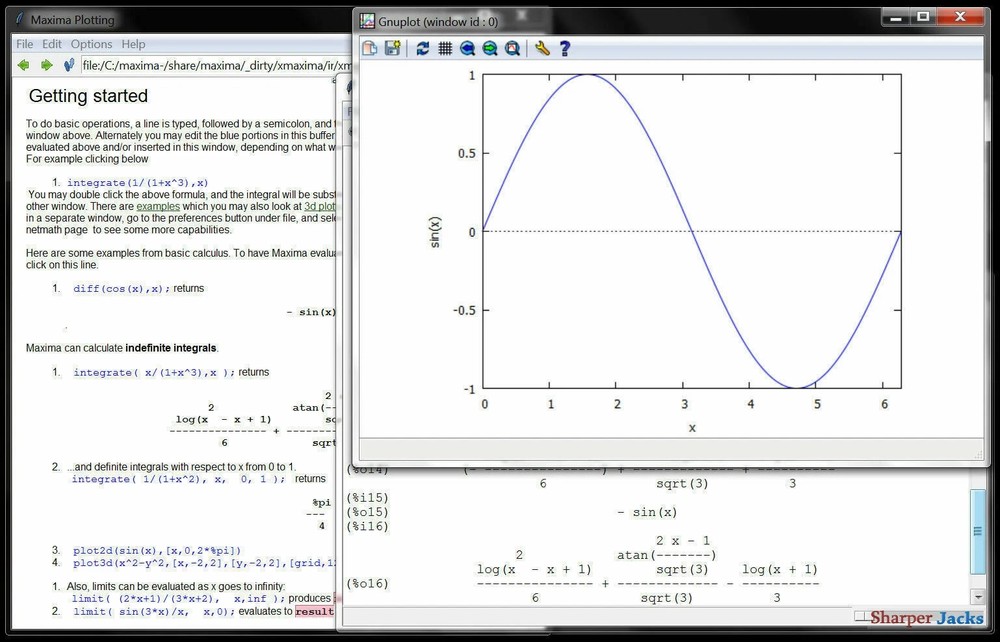Click limit( sin(3*x)/x, x,0) example
The height and width of the screenshot is (642, 1000).
click(x=154, y=611)
